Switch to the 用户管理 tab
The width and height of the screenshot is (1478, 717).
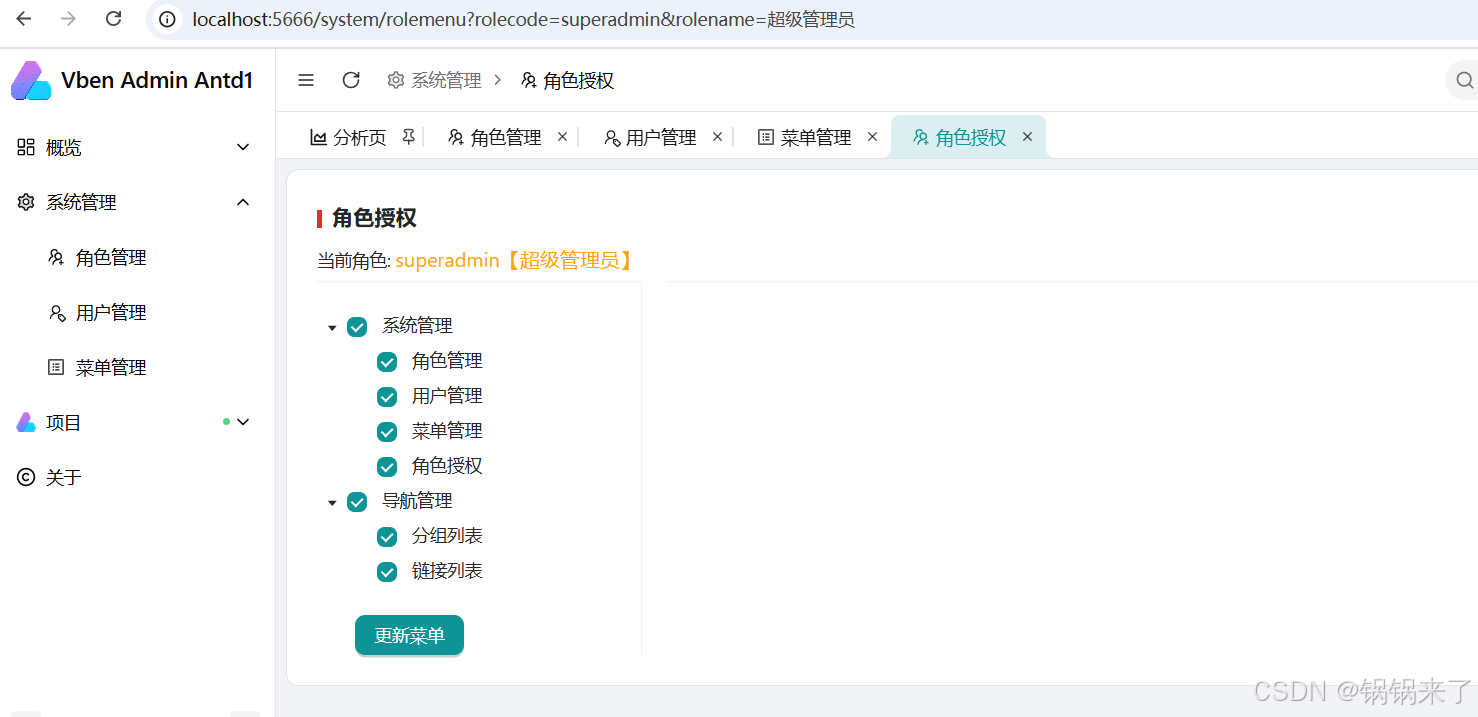click(662, 137)
